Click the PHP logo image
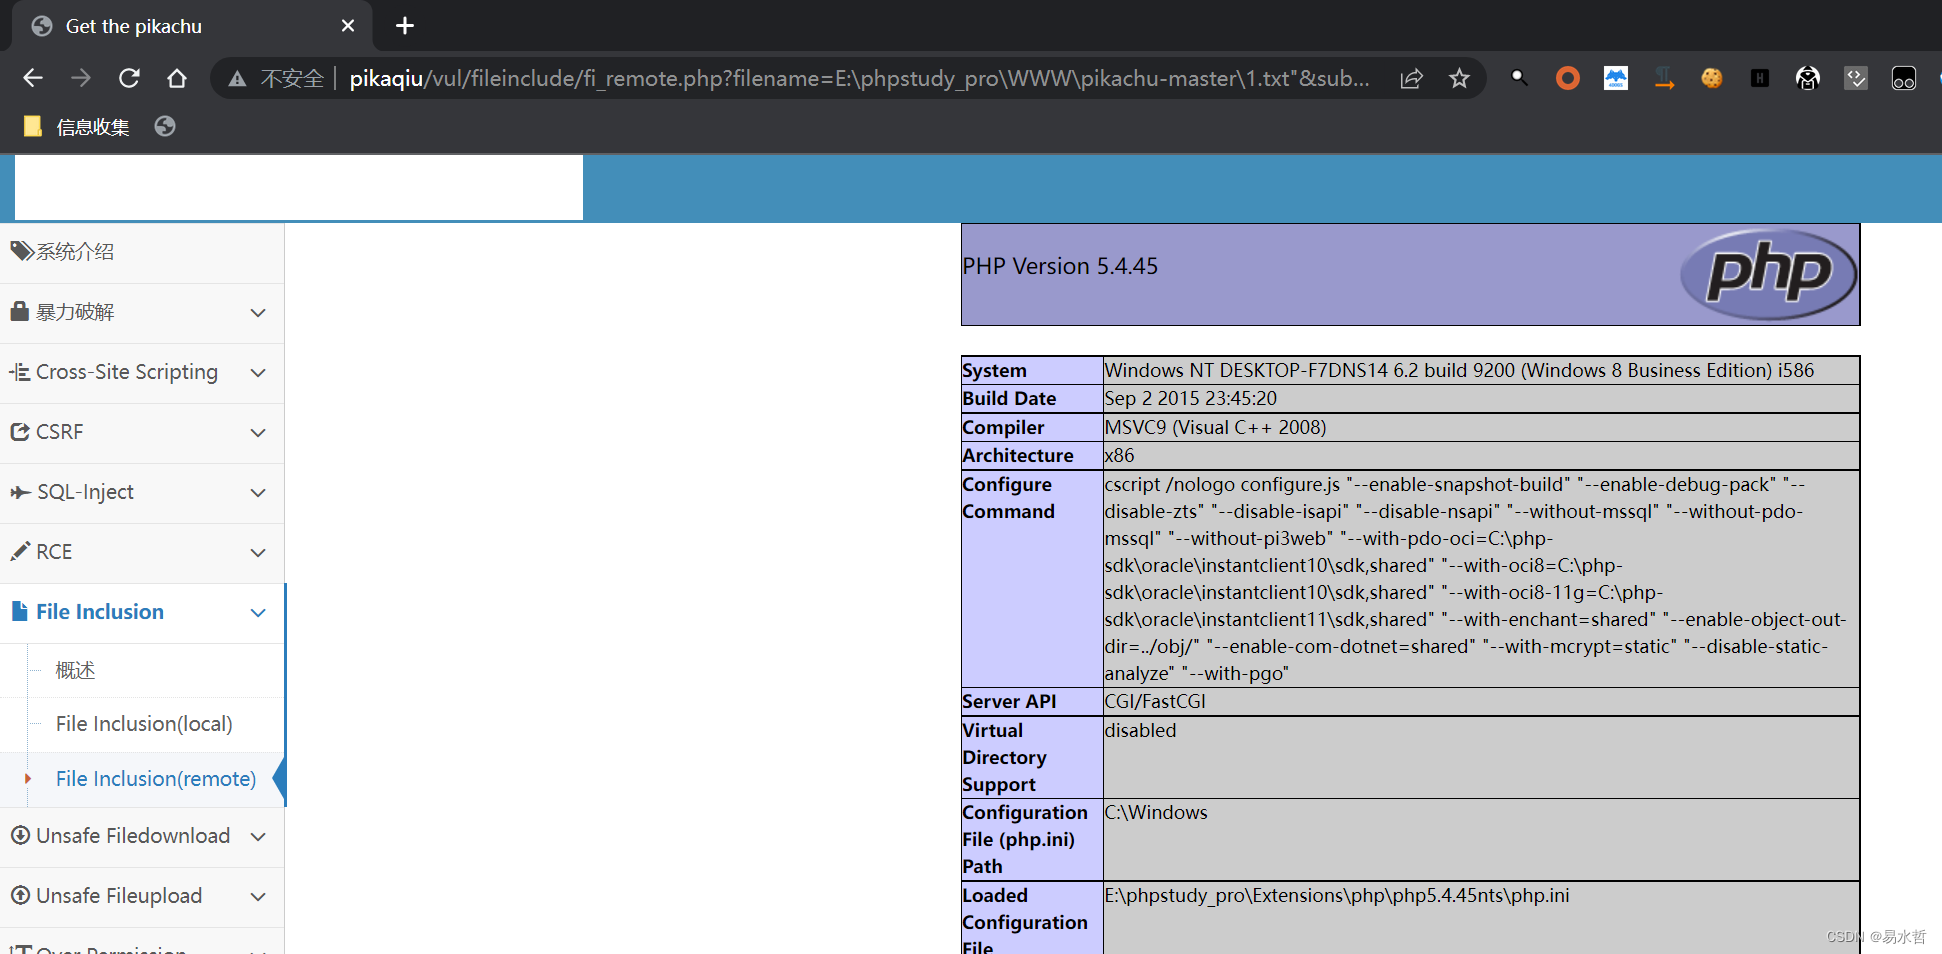 [1768, 274]
